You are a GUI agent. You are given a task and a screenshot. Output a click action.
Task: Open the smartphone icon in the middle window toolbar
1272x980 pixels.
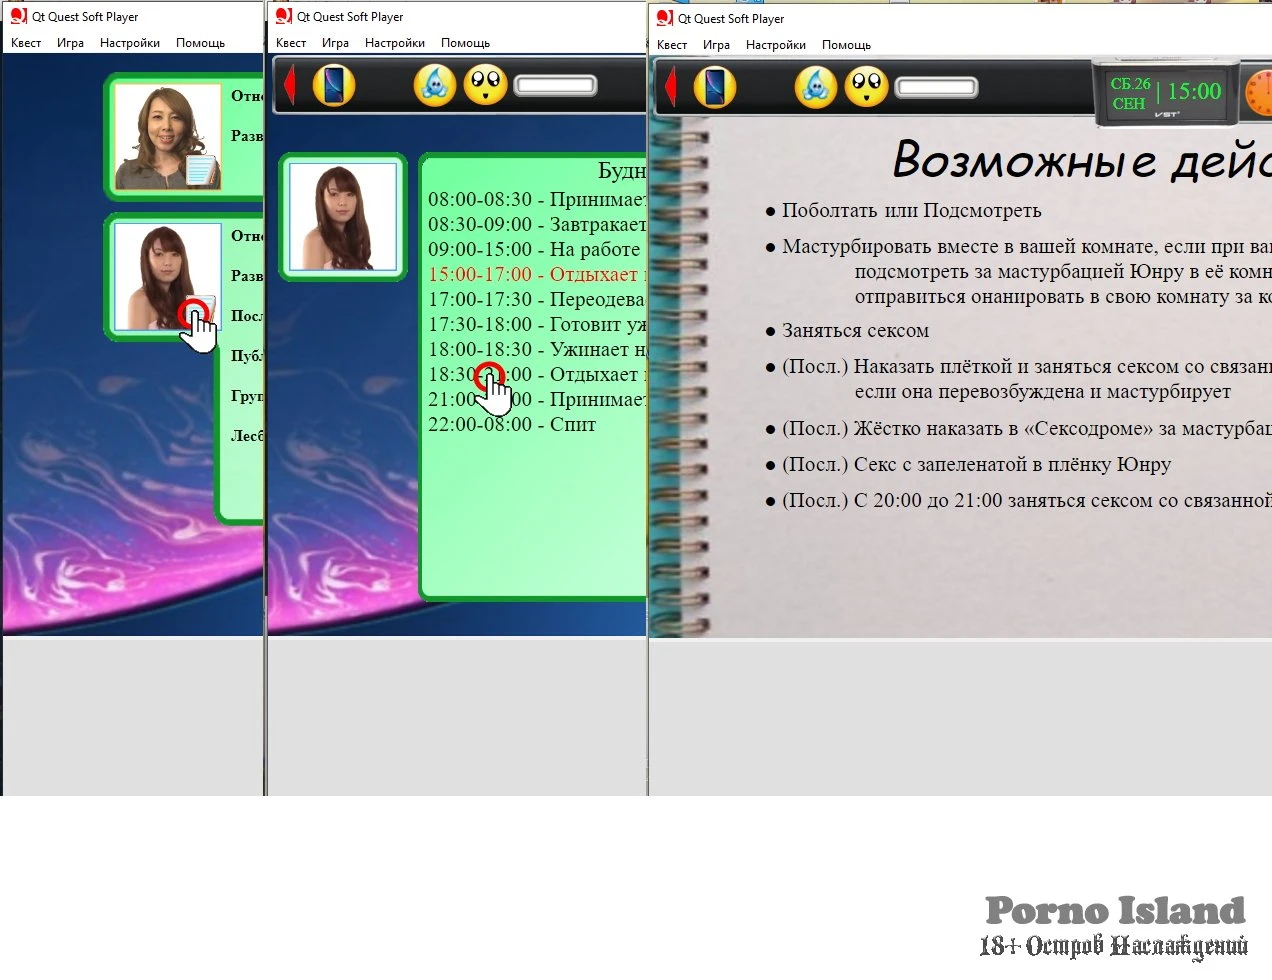pyautogui.click(x=334, y=85)
